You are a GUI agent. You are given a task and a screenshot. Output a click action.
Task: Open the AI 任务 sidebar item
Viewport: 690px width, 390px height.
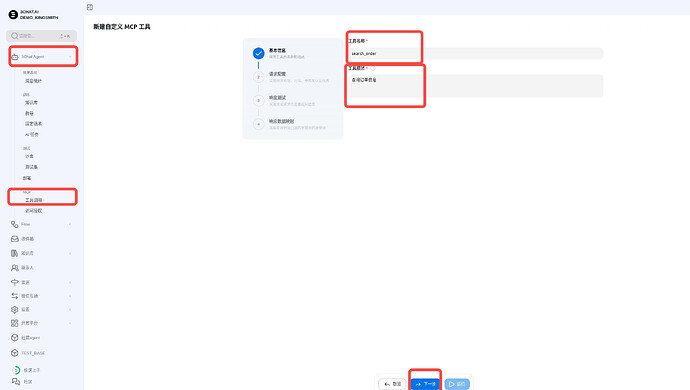(32, 135)
